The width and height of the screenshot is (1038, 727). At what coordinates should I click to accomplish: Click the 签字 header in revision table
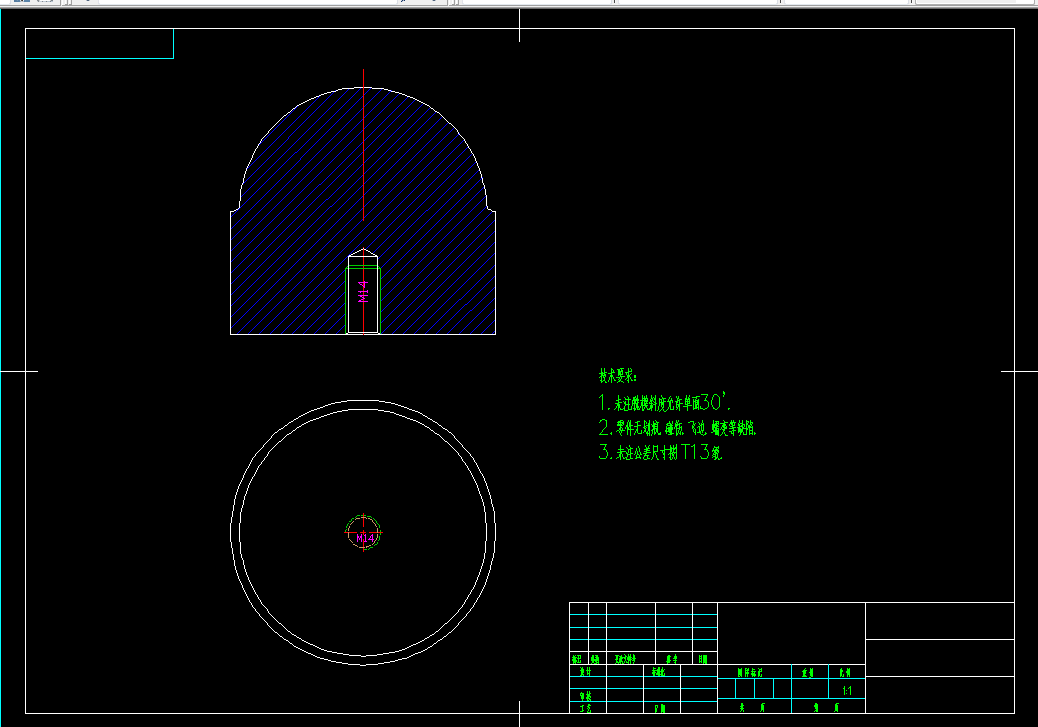pos(672,659)
